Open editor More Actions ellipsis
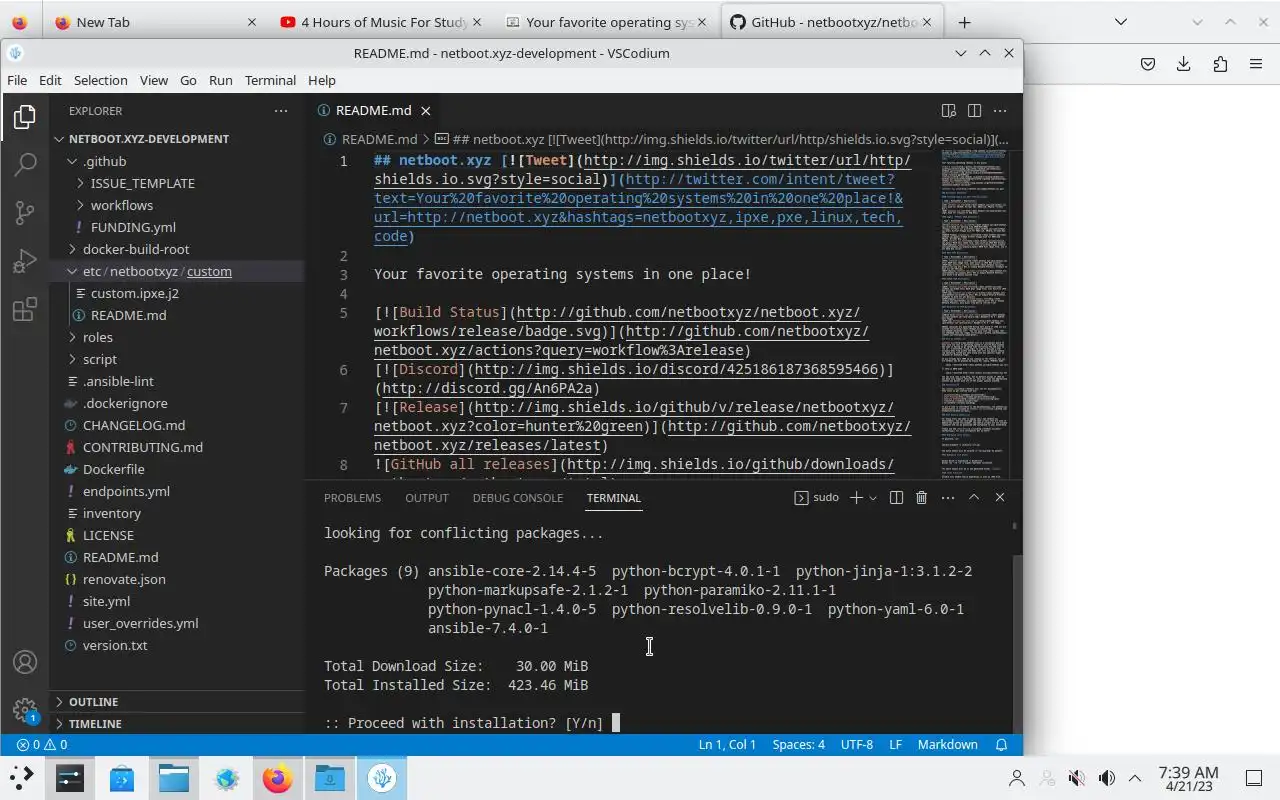The width and height of the screenshot is (1280, 800). tap(1001, 111)
